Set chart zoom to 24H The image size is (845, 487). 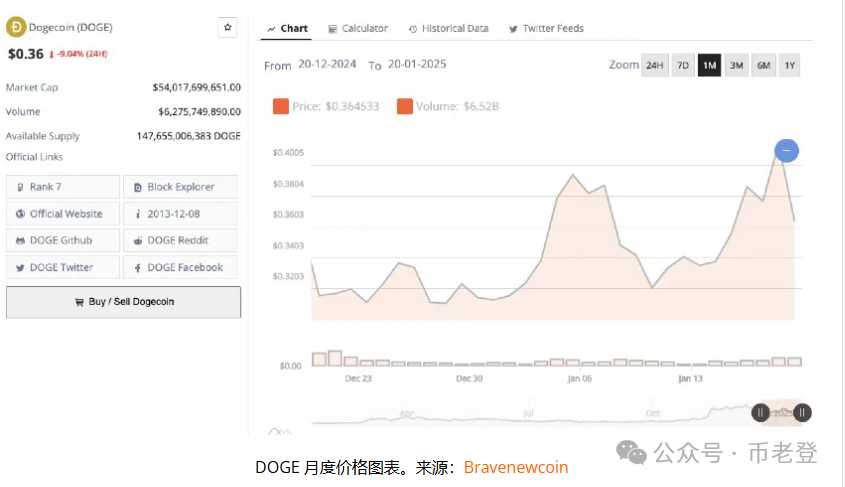655,65
